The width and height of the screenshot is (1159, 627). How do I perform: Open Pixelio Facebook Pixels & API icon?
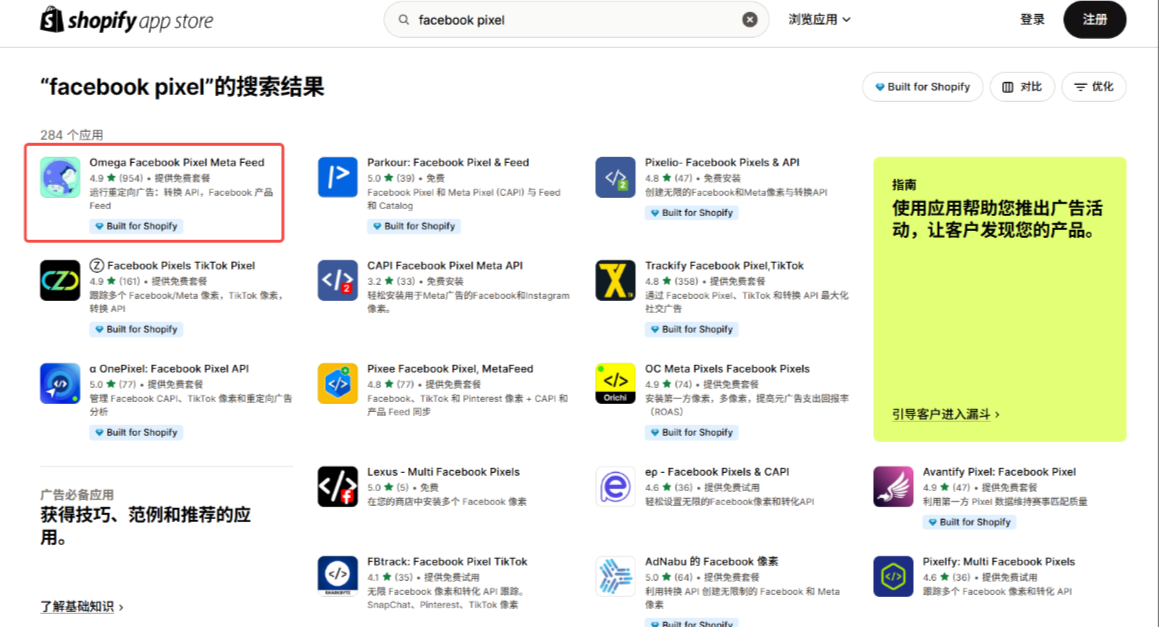[615, 177]
